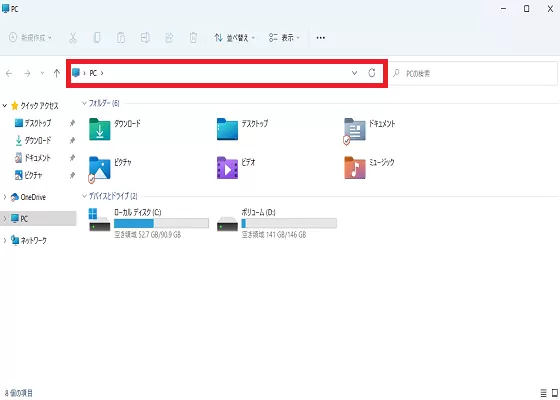Select ドキュメント in the navigation pane
The width and height of the screenshot is (560, 400).
(x=33, y=158)
